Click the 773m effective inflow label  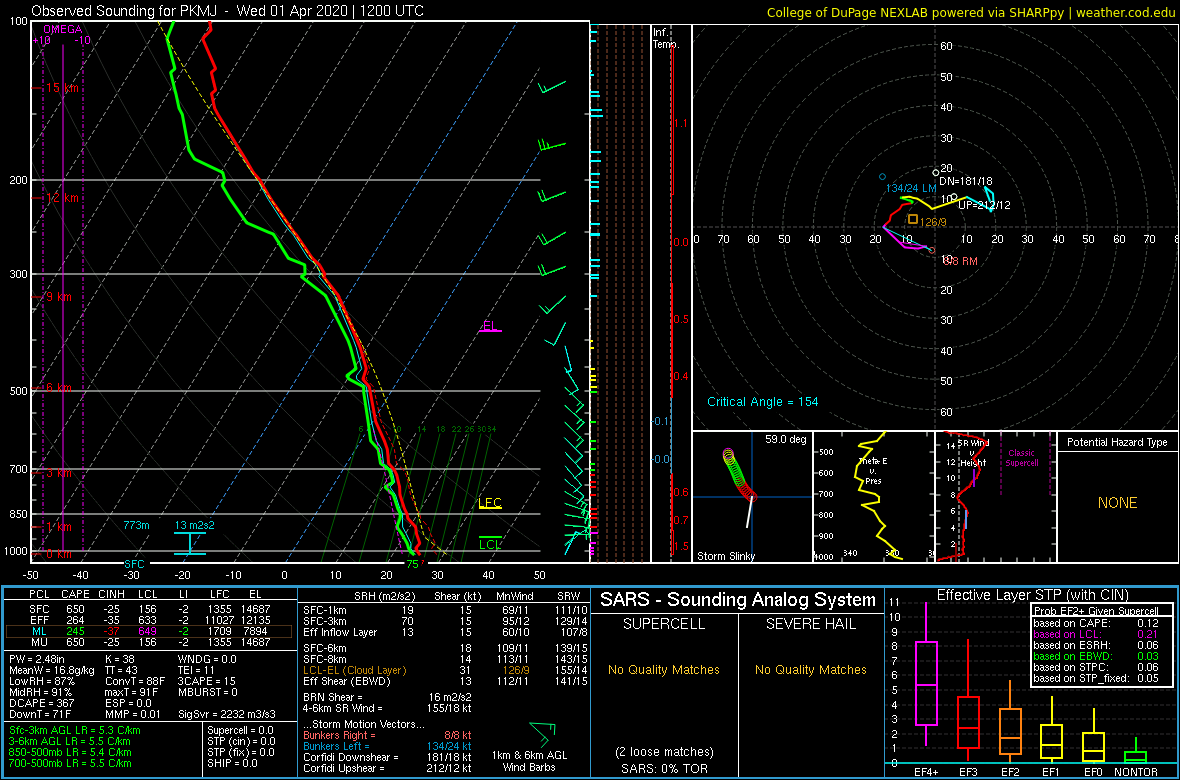[138, 525]
